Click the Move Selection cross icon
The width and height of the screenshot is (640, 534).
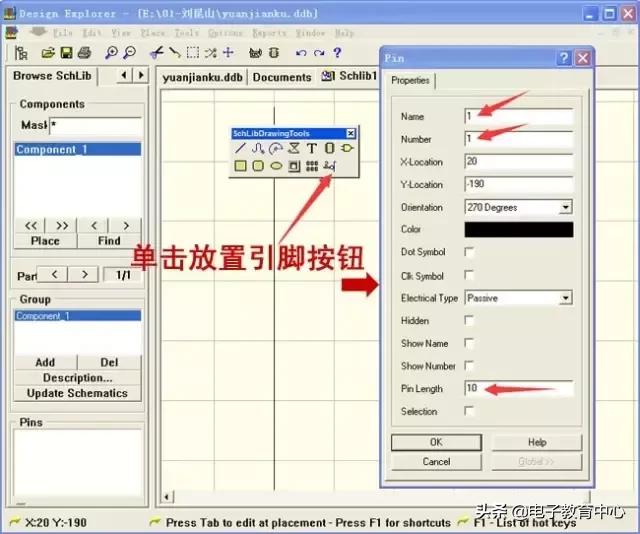[x=228, y=52]
